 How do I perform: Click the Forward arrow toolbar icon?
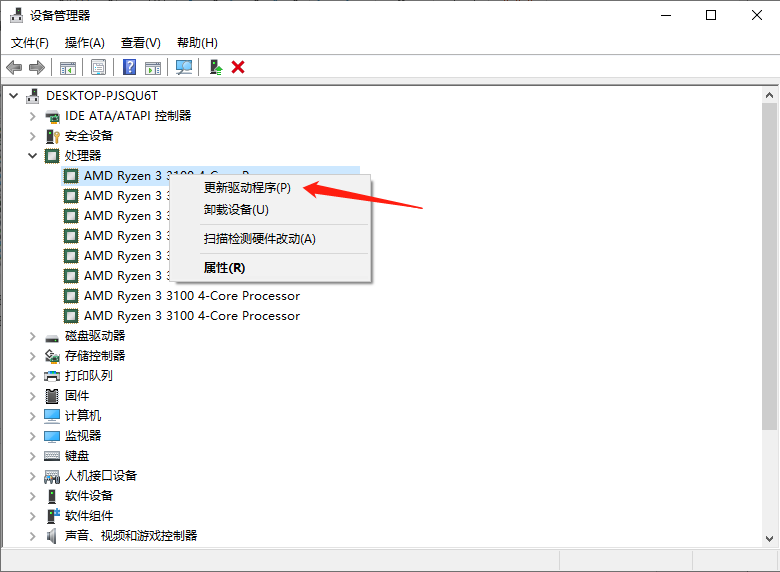(x=37, y=67)
